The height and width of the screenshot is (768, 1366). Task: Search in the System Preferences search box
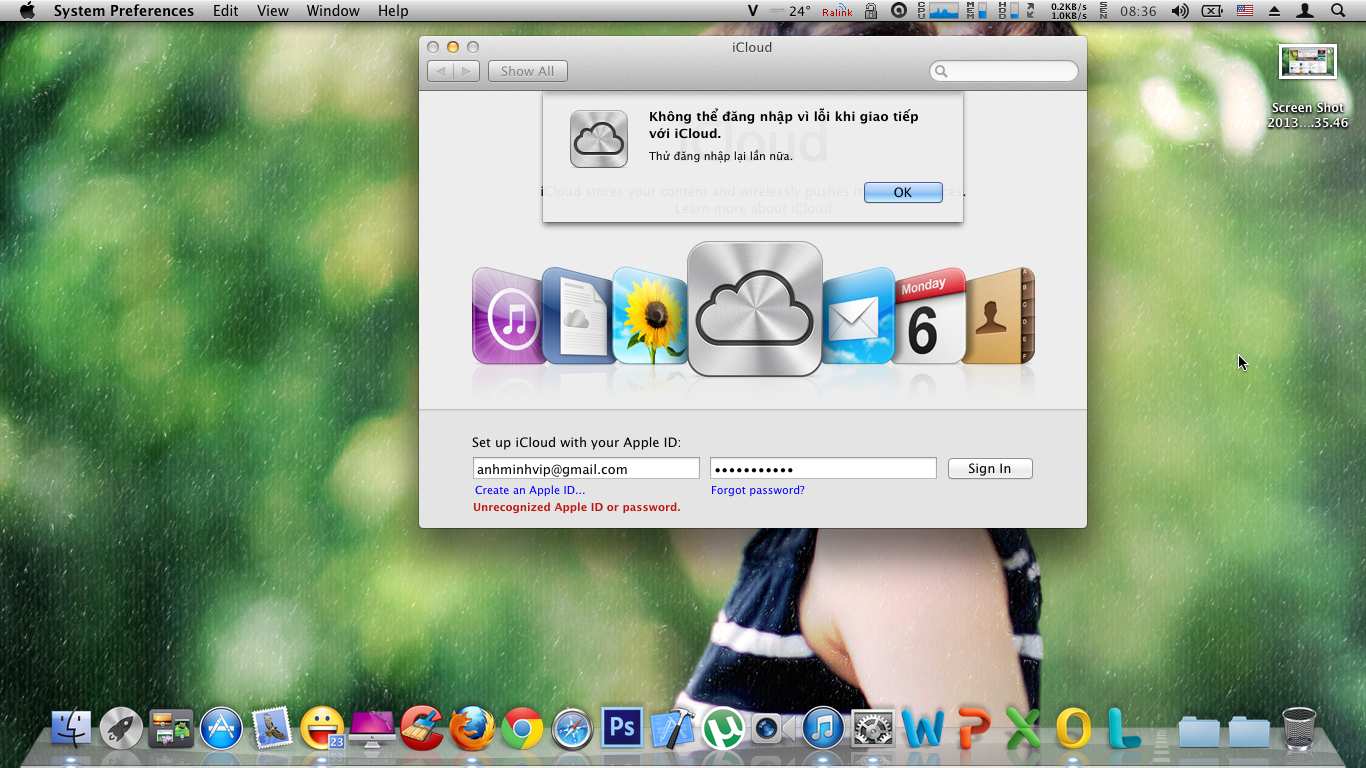(1004, 71)
